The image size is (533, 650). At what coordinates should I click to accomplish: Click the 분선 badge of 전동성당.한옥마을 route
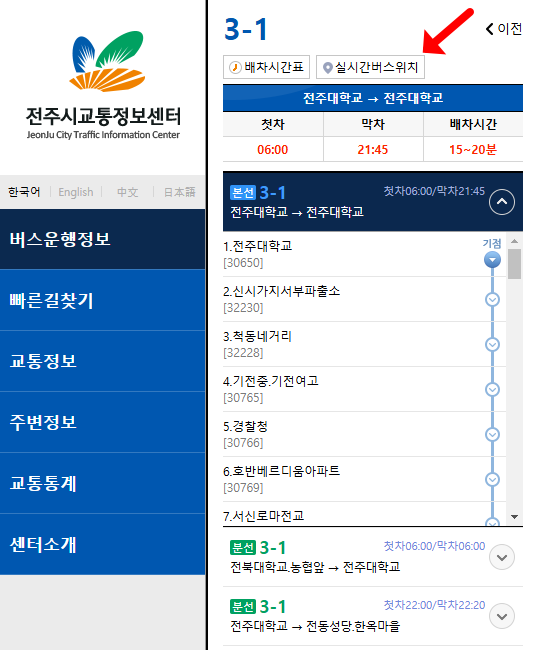[x=243, y=606]
